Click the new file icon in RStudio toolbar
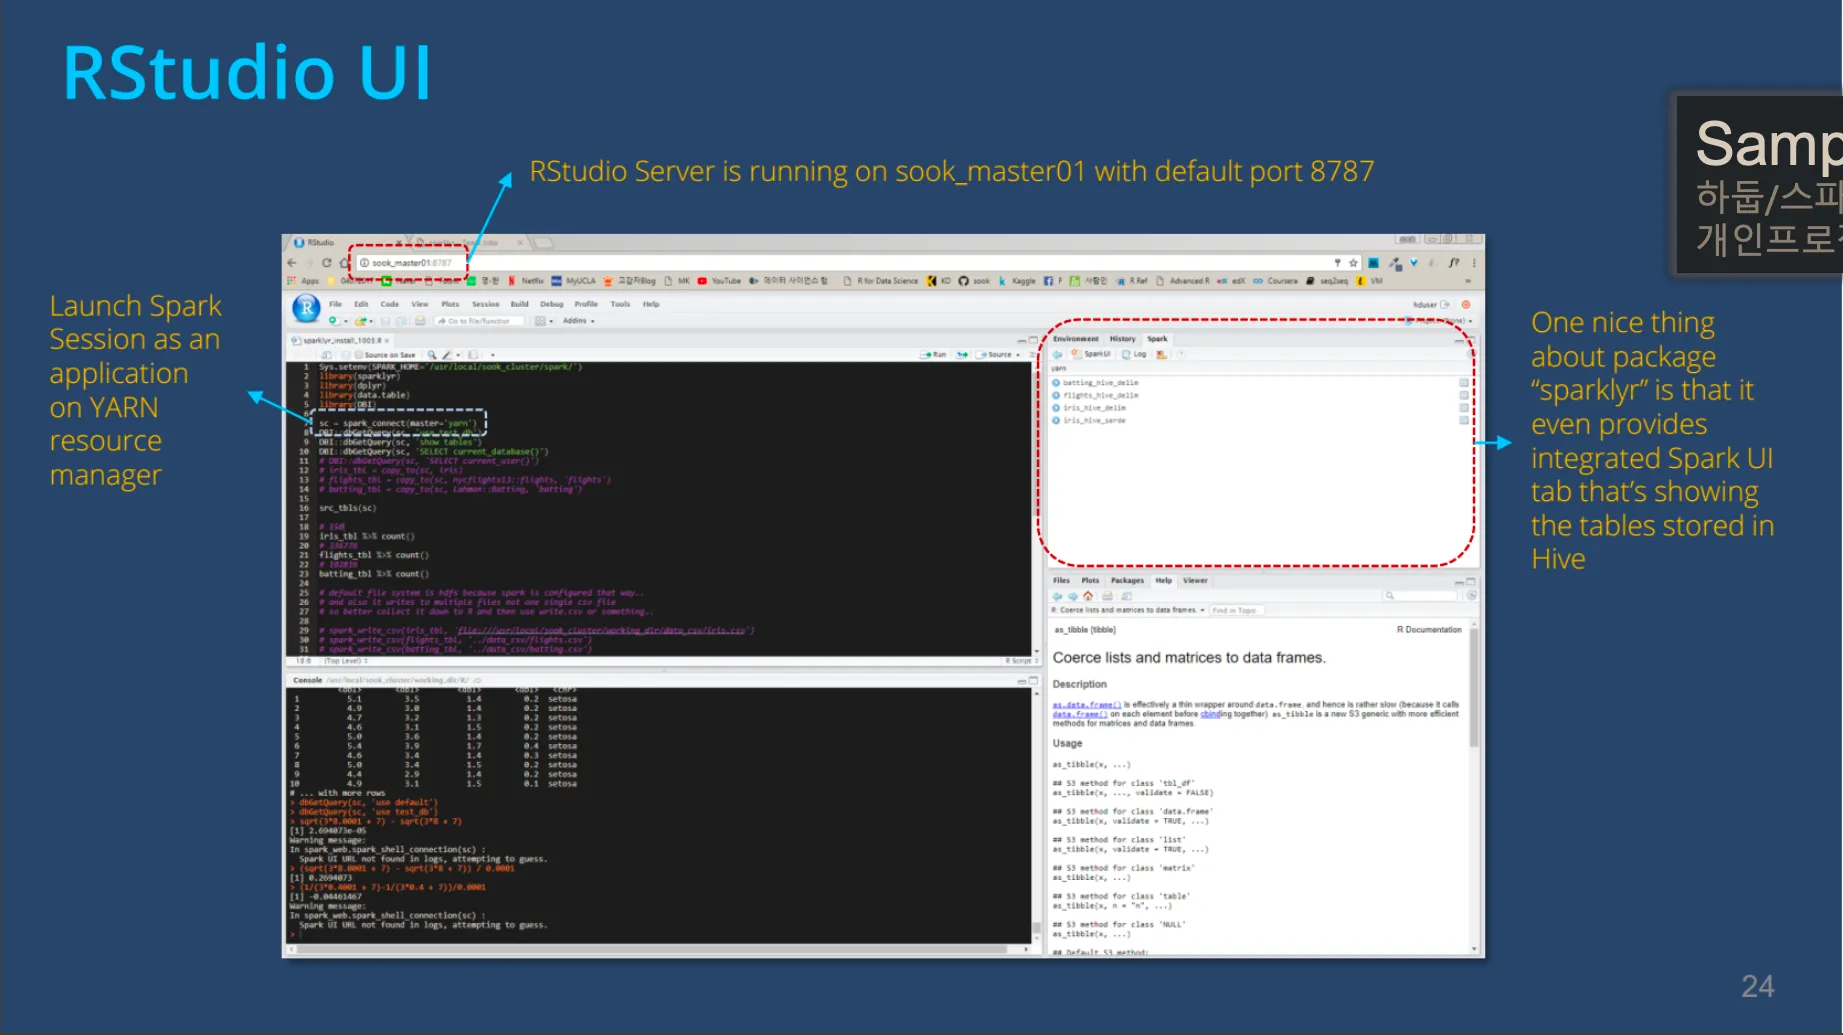Viewport: 1843px width, 1035px height. [333, 321]
